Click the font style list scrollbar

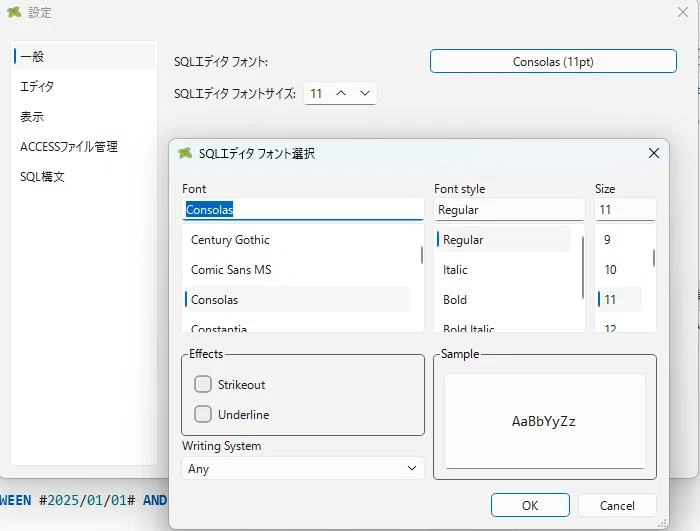click(583, 267)
